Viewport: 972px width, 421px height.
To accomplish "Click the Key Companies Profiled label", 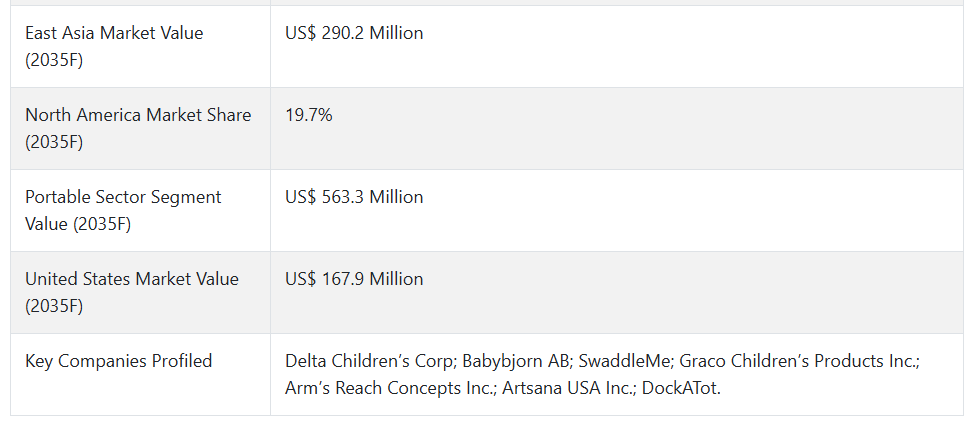I will pyautogui.click(x=118, y=361).
